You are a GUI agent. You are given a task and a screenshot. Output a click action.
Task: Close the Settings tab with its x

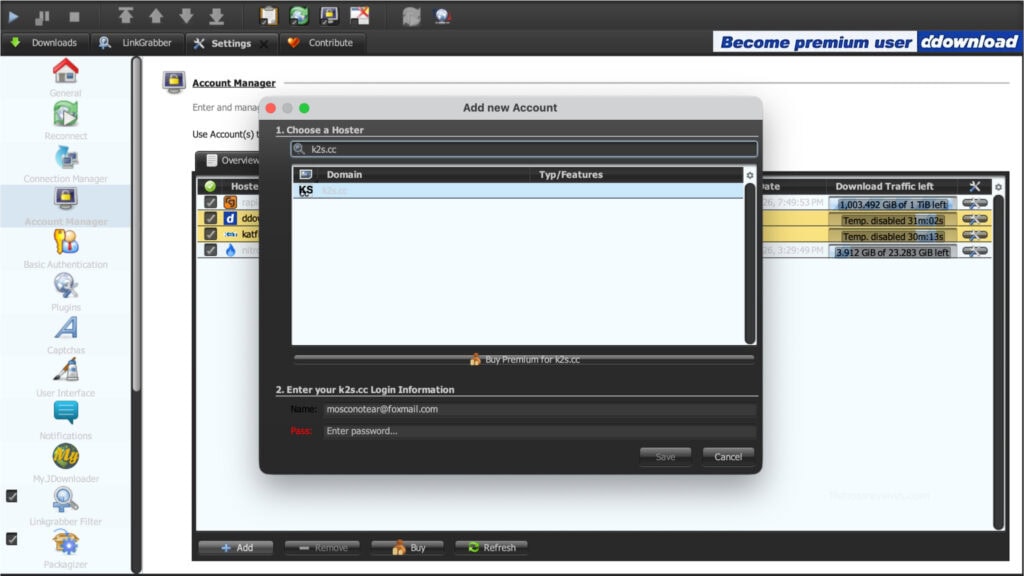coord(264,44)
